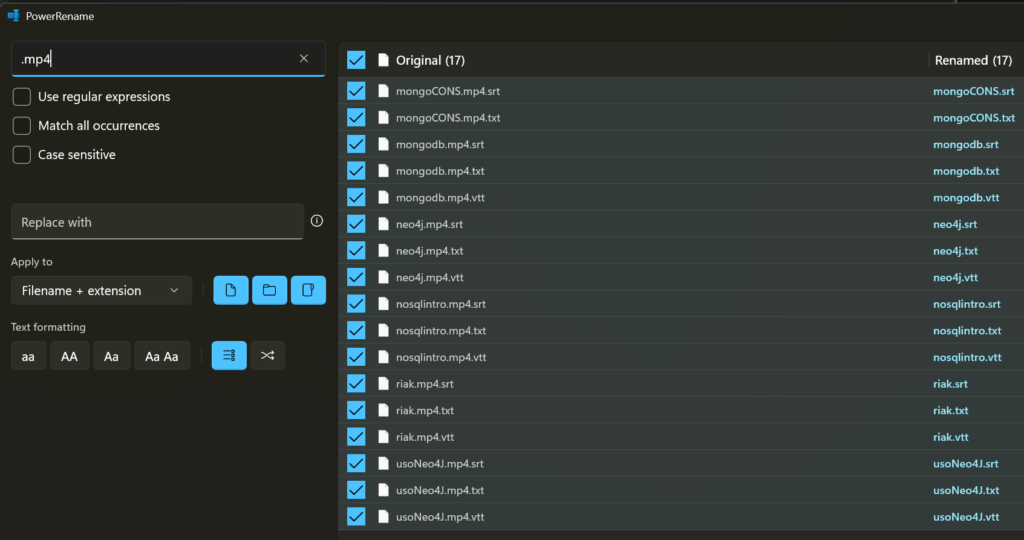
Task: Enable the Case sensitive option
Action: (x=21, y=155)
